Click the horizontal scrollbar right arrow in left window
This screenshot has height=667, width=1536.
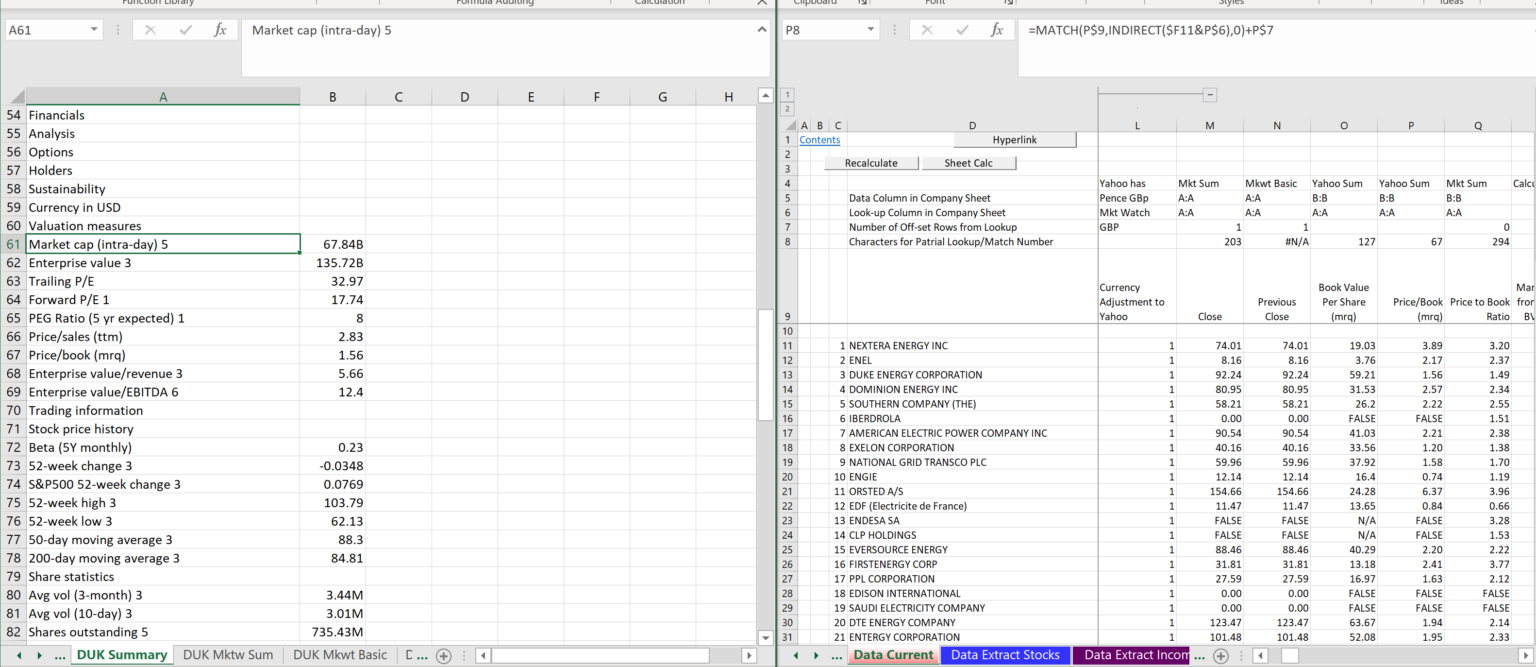click(x=749, y=655)
